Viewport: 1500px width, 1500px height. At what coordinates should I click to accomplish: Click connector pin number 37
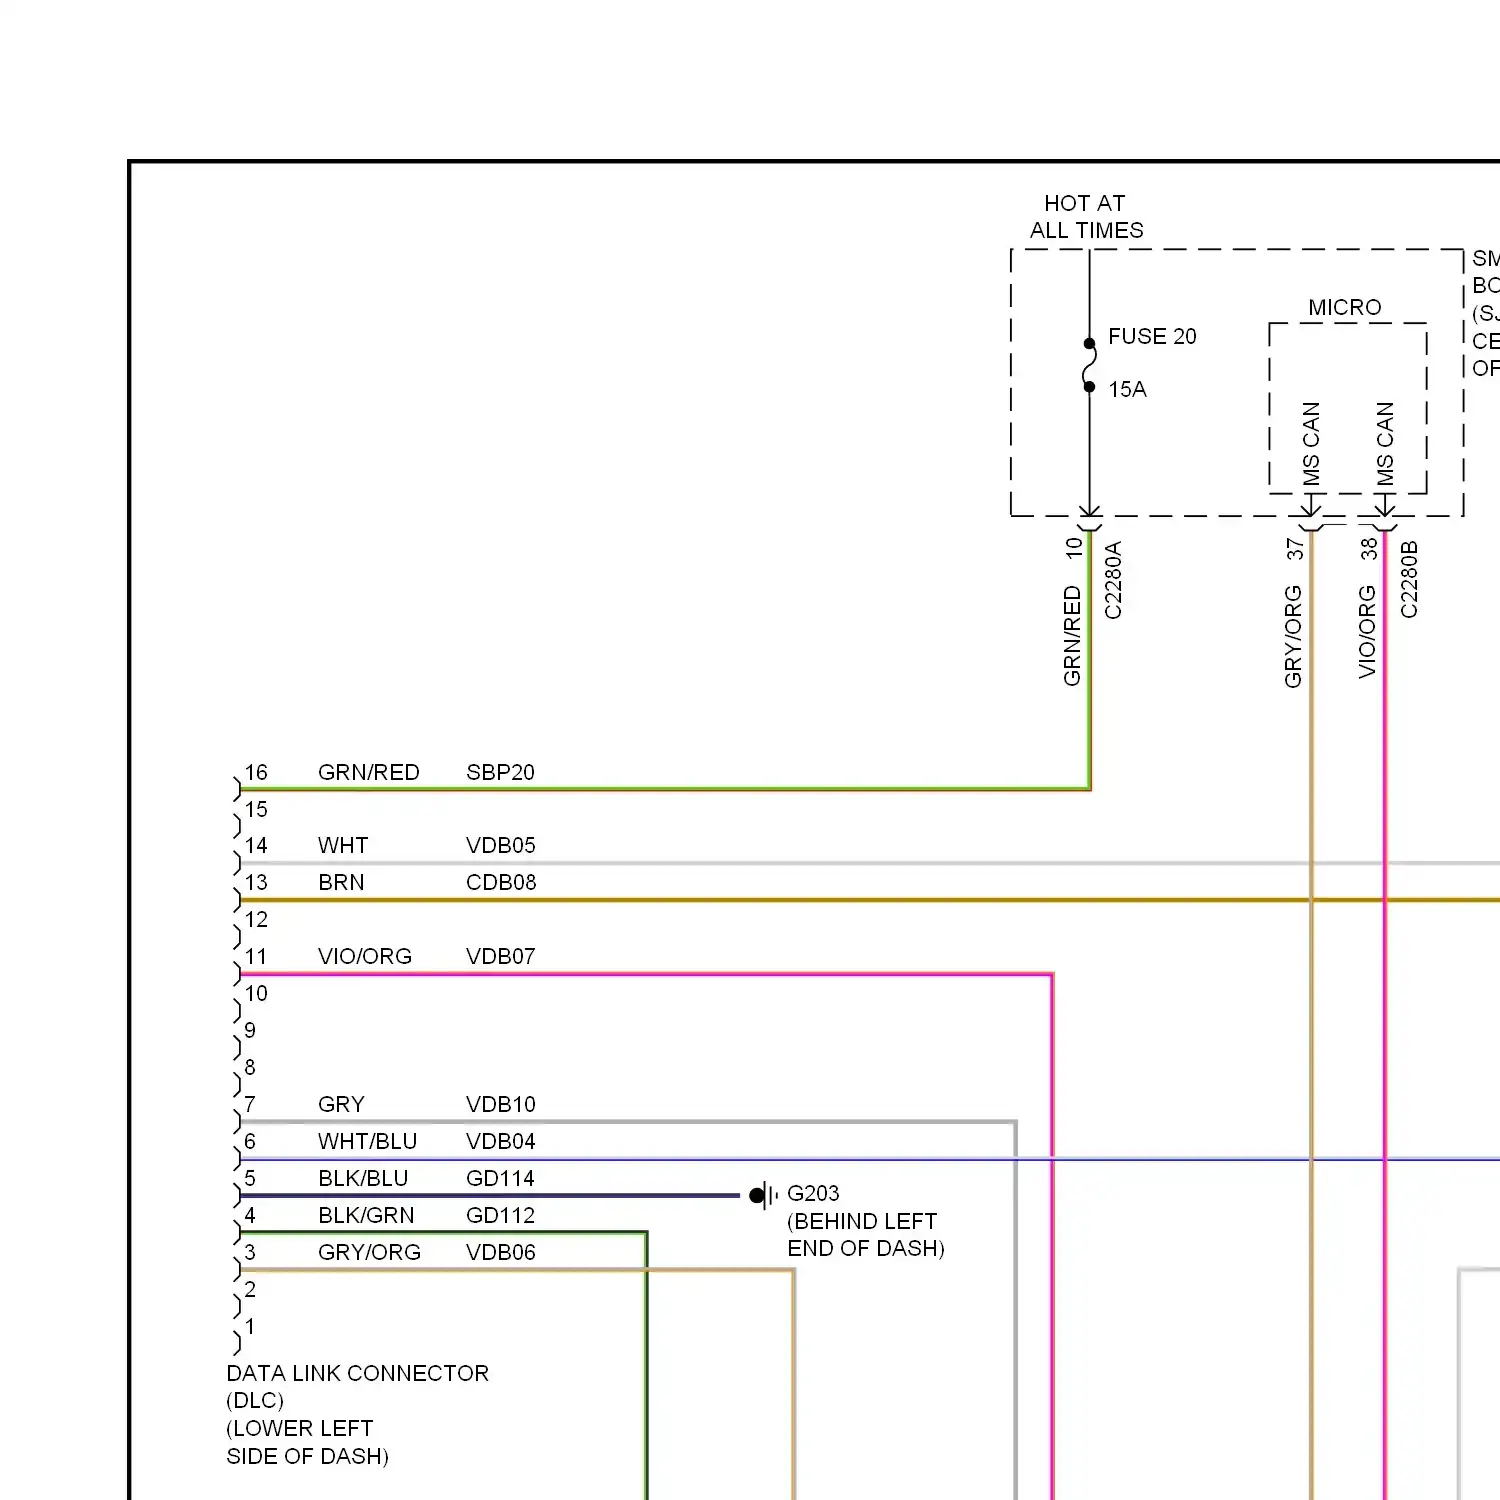pyautogui.click(x=1295, y=548)
